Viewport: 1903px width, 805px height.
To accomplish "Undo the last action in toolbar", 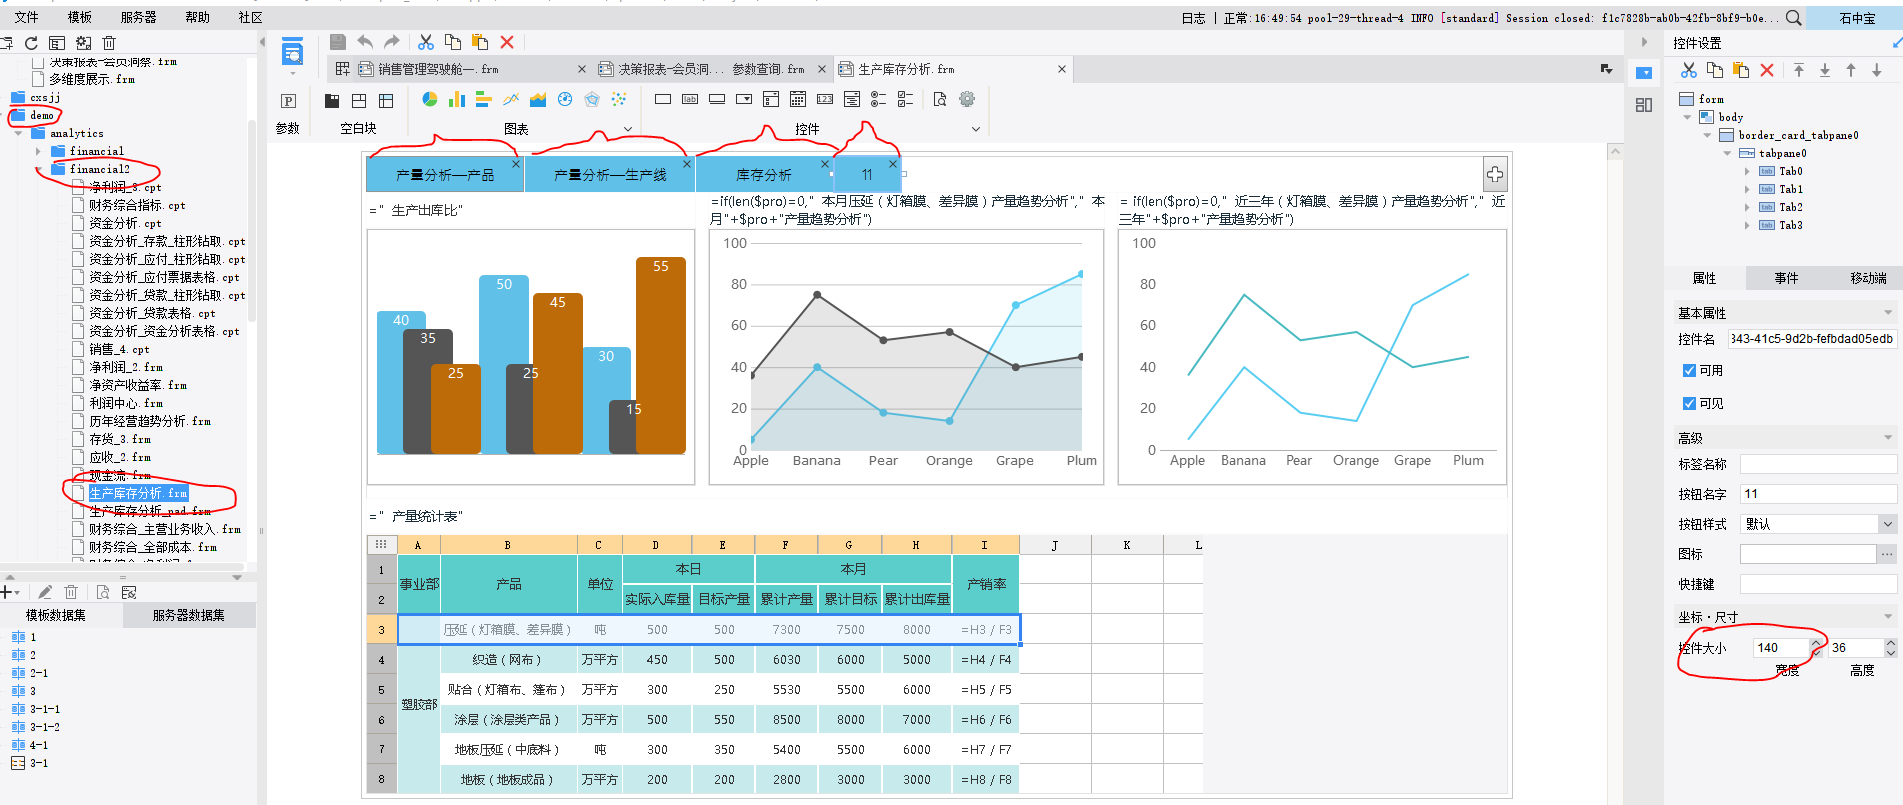I will click(x=365, y=42).
